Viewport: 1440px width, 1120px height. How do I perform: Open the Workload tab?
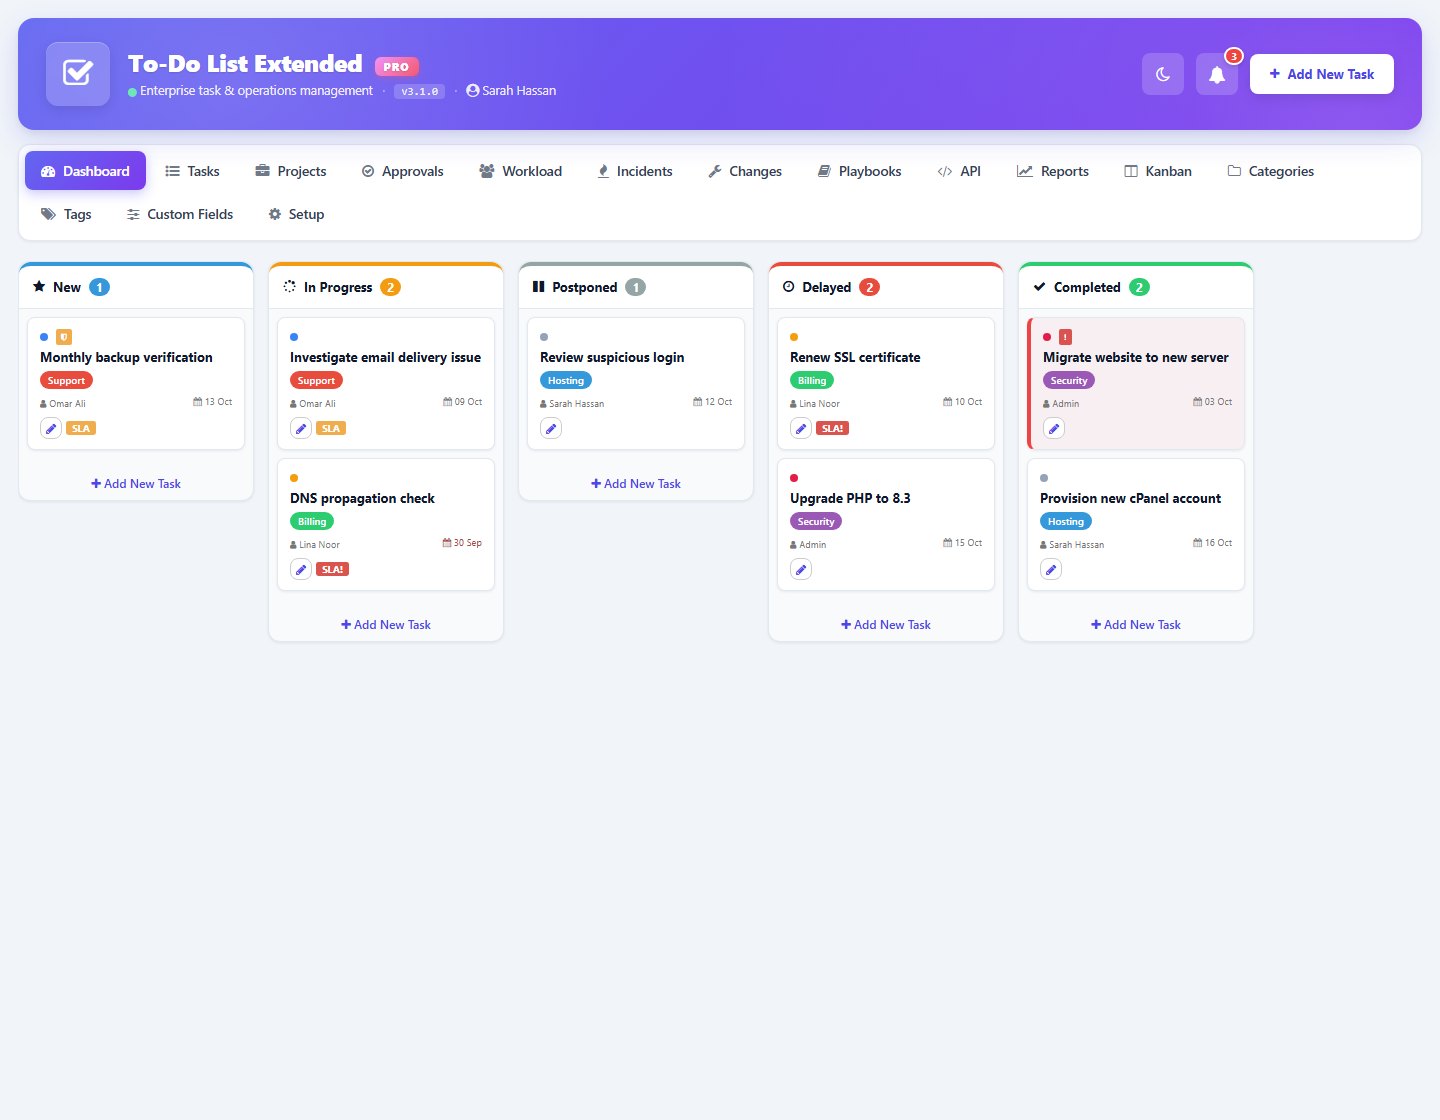[520, 171]
